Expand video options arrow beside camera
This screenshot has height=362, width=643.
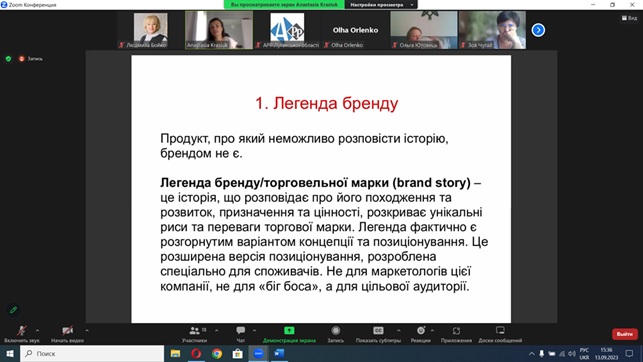point(87,330)
